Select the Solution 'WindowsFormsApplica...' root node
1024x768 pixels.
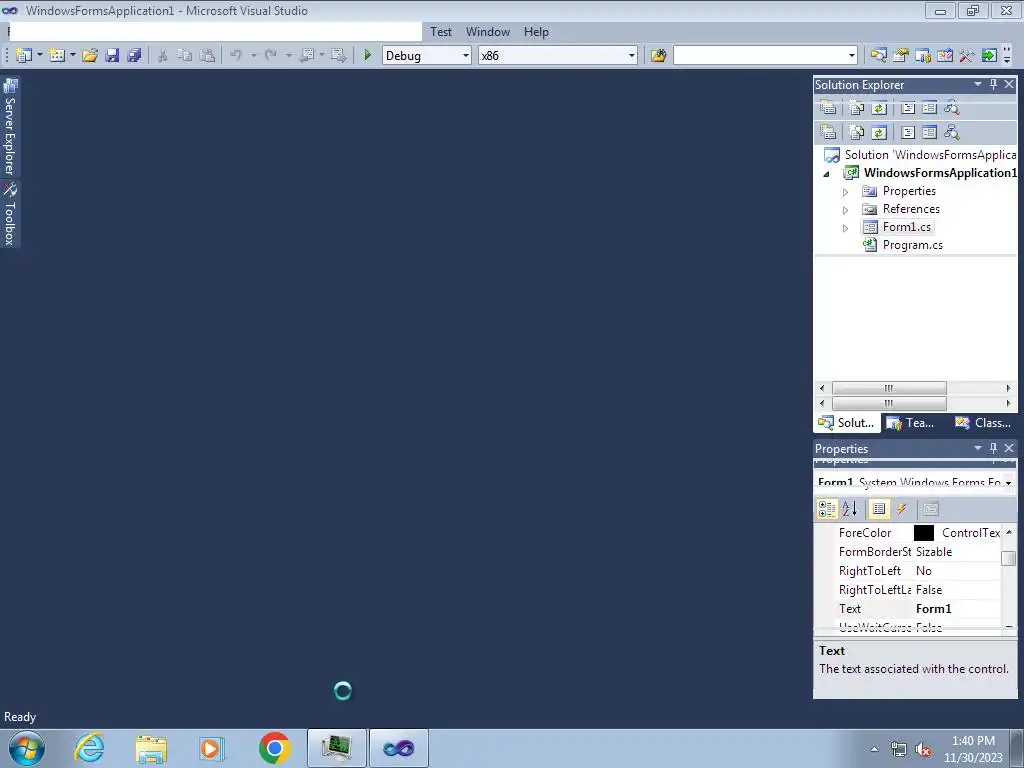pos(930,155)
